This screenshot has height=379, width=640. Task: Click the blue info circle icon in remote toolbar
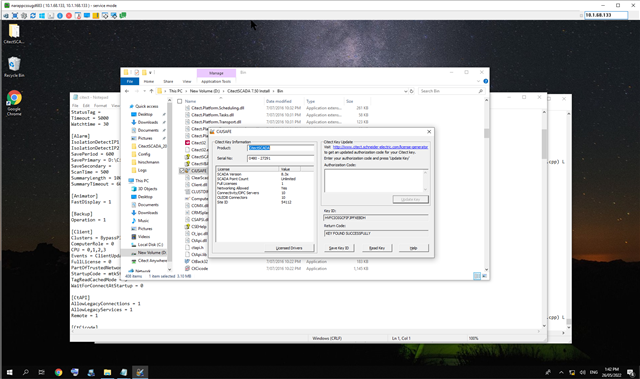pos(60,16)
